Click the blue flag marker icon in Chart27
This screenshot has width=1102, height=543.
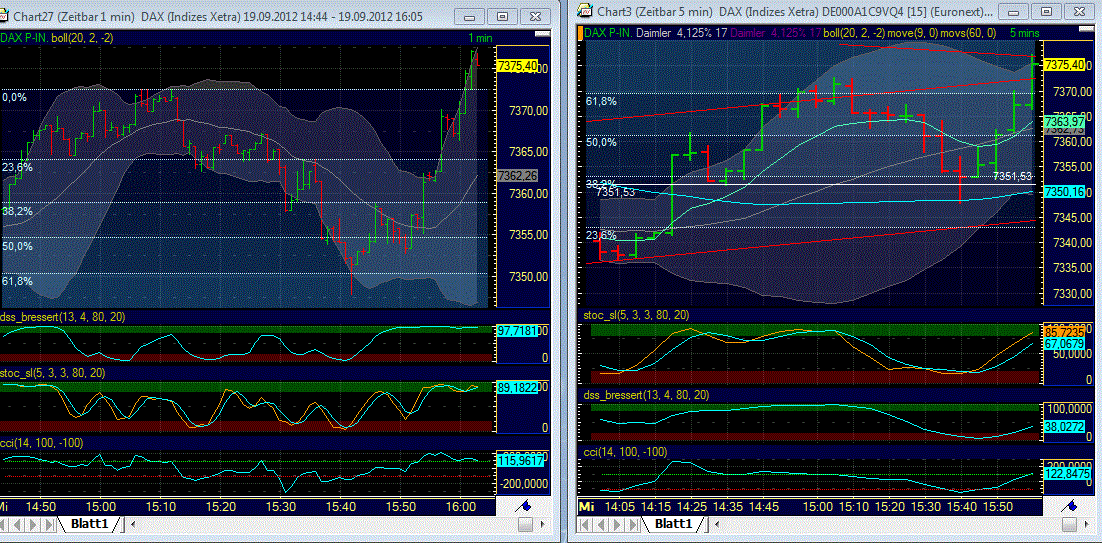click(524, 506)
